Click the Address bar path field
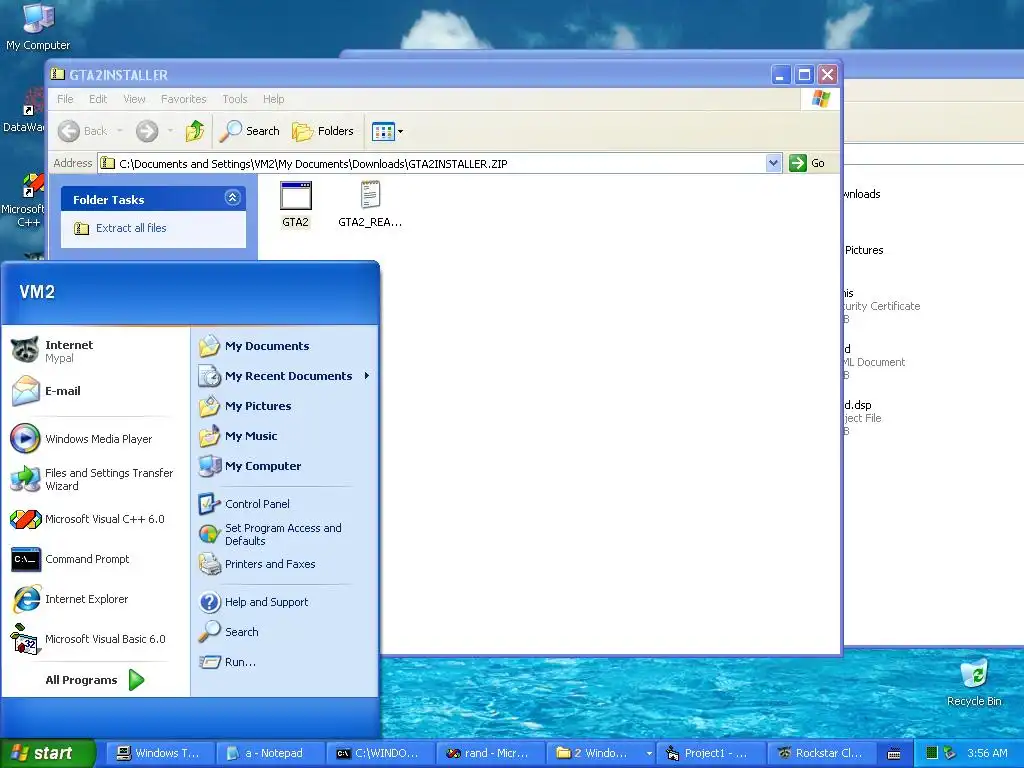This screenshot has width=1024, height=768. (433, 163)
